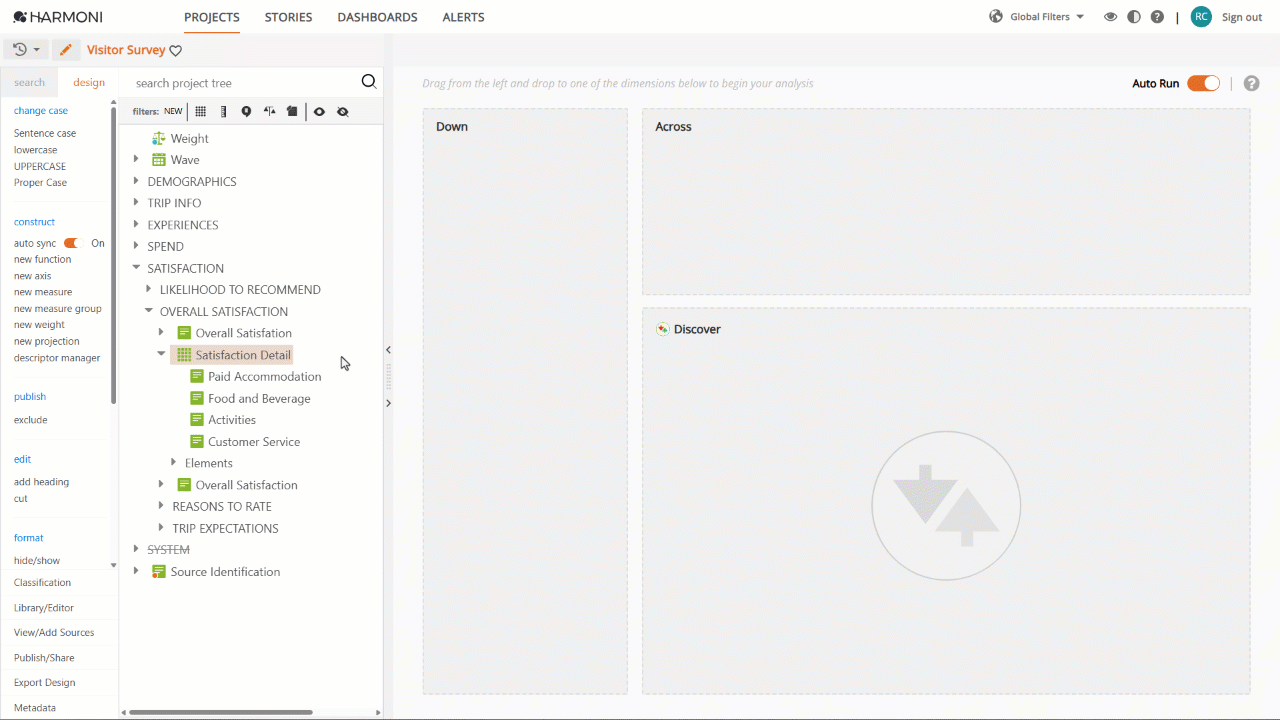The height and width of the screenshot is (720, 1280).
Task: Collapse the SATISFACTION folder
Action: coord(136,268)
